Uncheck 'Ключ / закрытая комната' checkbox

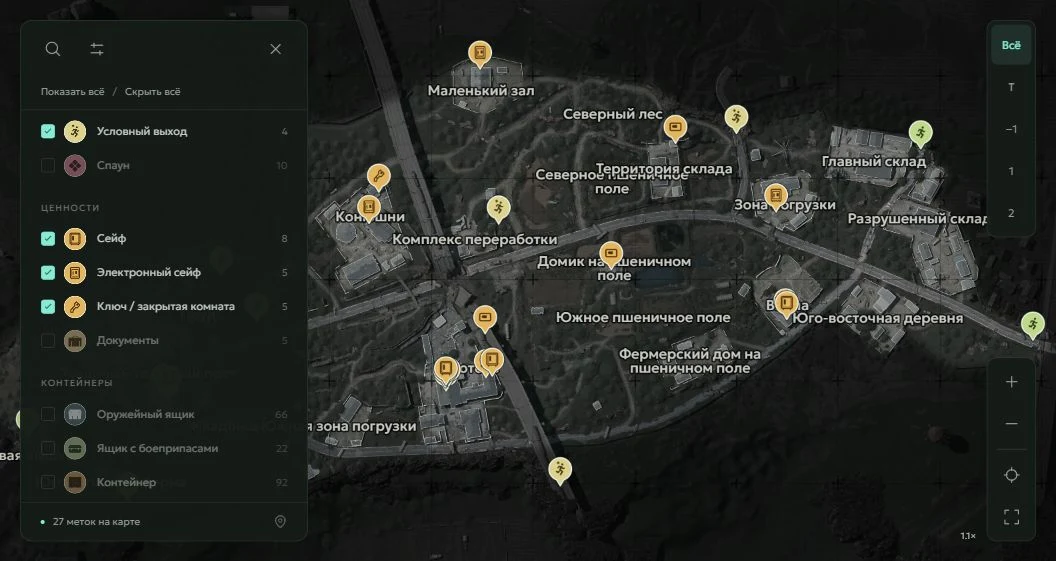coord(48,306)
